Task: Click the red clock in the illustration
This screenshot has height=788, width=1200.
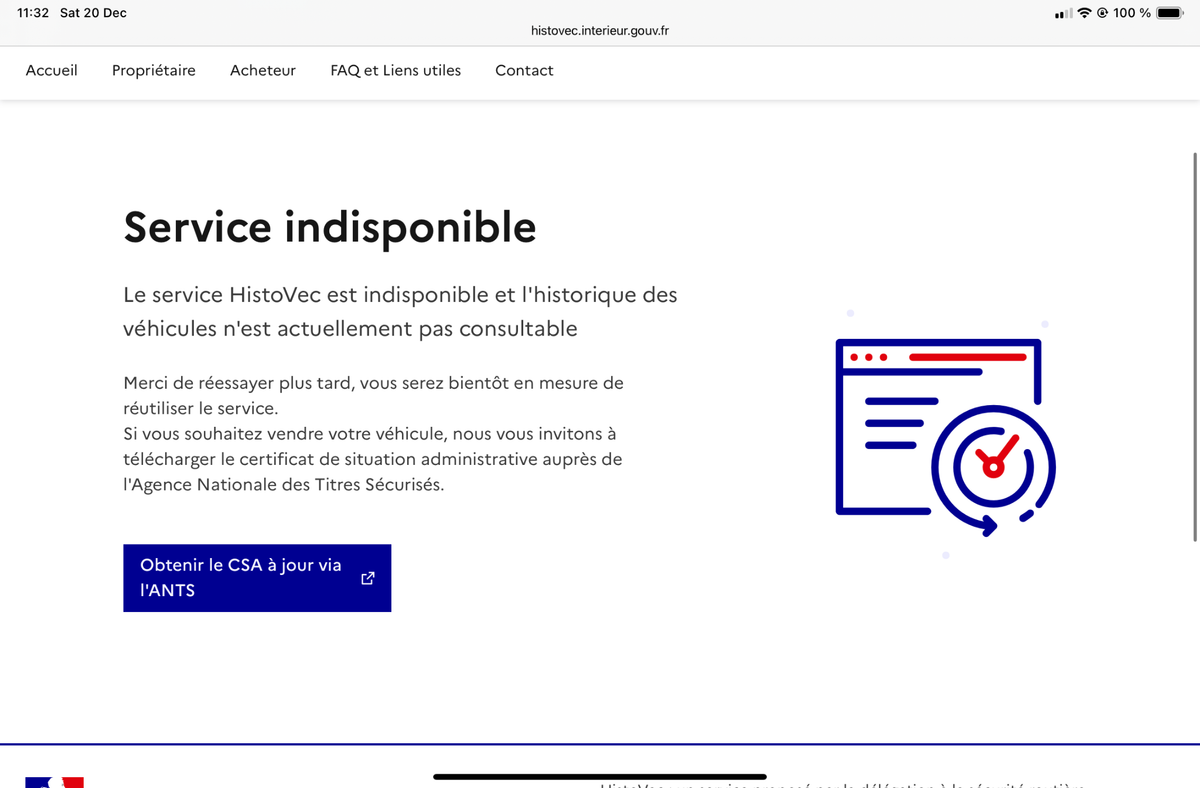Action: coord(992,464)
